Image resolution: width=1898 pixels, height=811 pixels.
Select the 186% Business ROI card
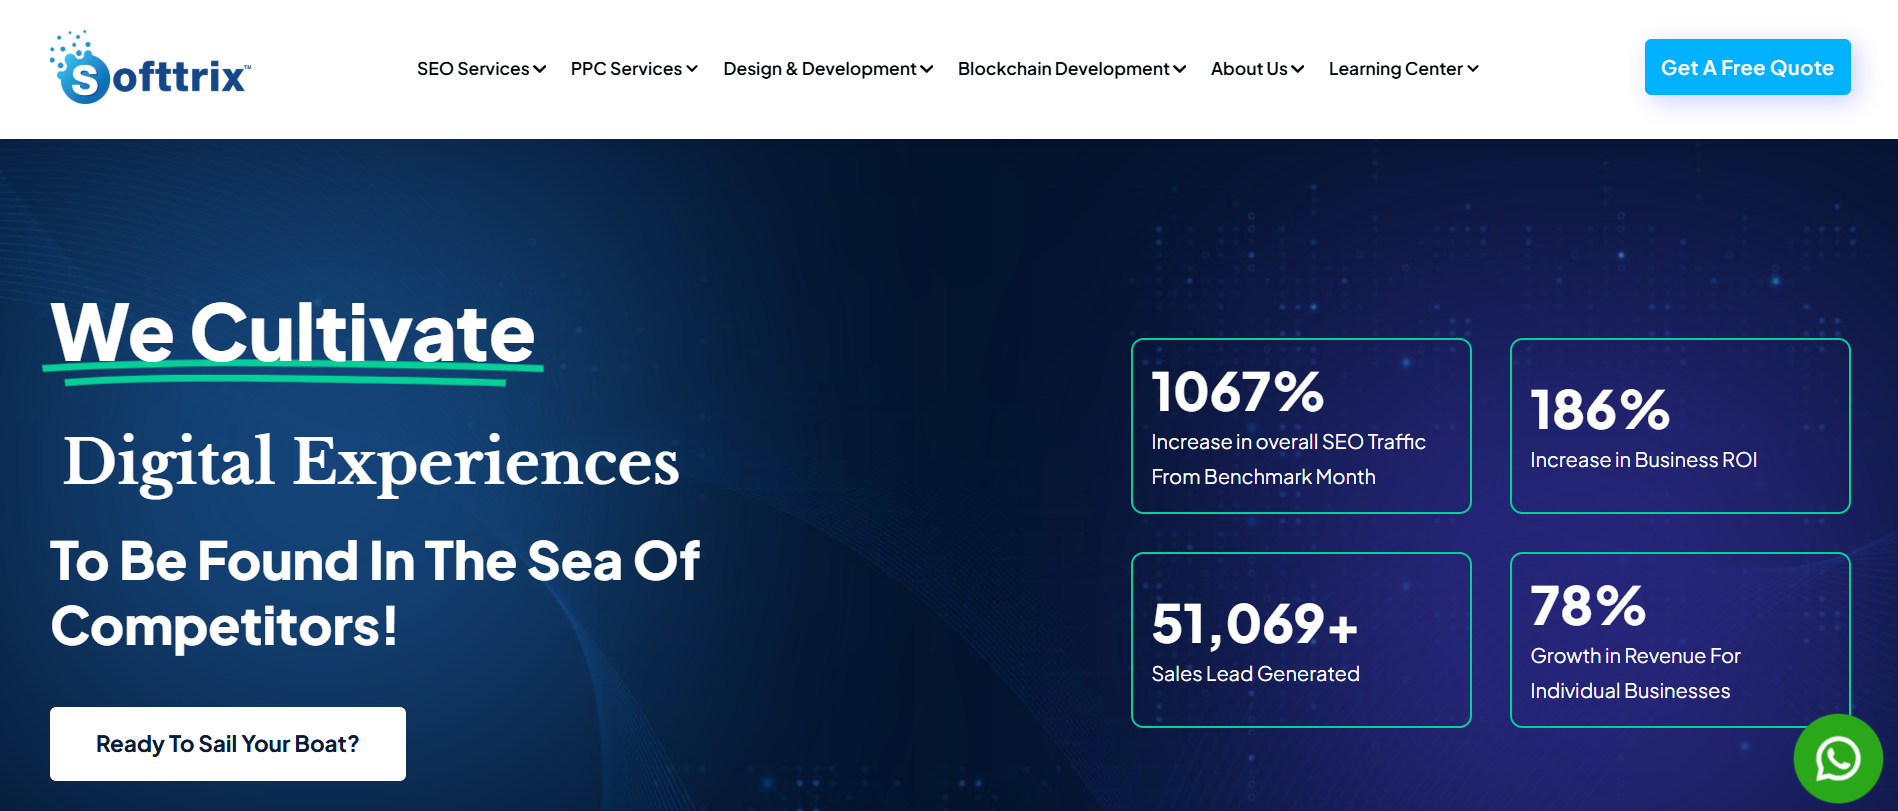click(x=1680, y=426)
